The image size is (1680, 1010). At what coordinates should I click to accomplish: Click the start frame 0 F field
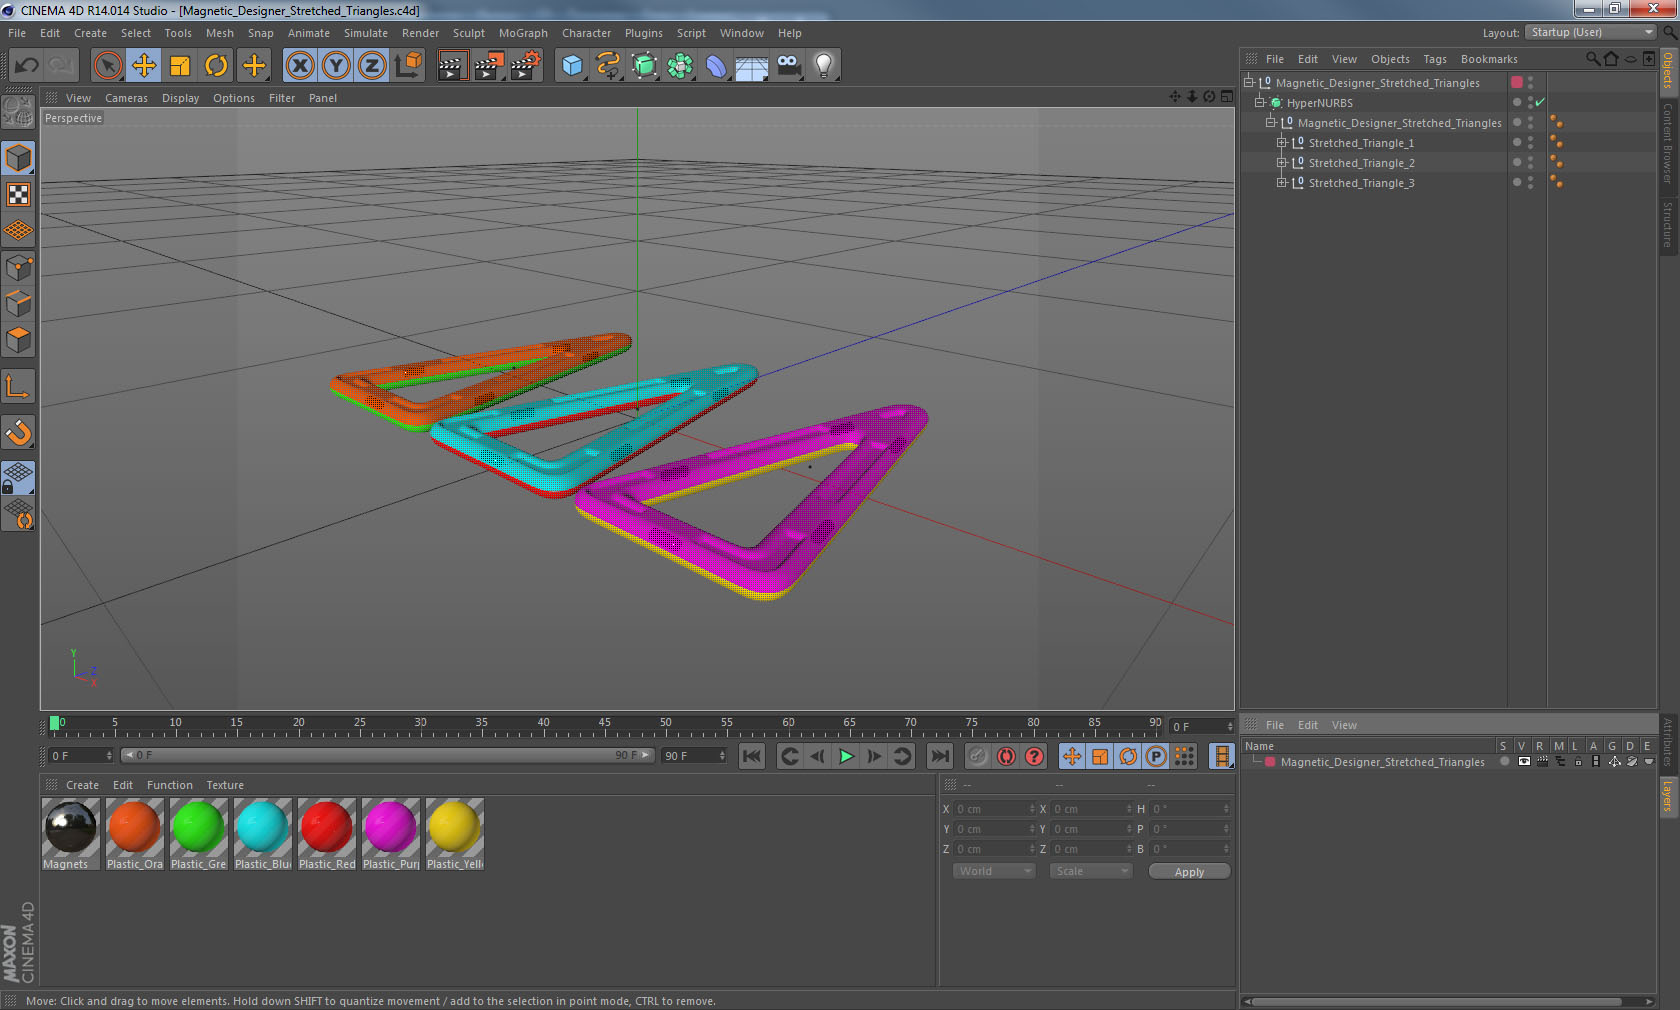point(81,756)
